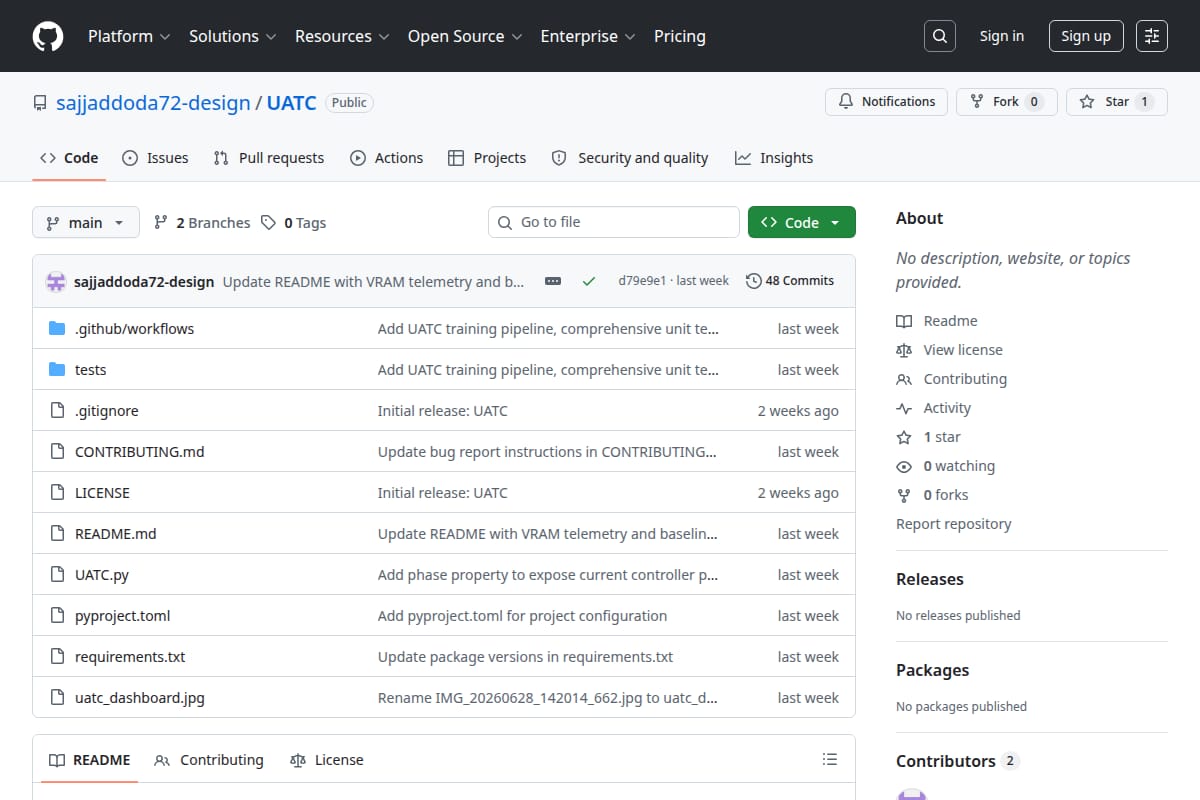Open the main branch selector dropdown
The width and height of the screenshot is (1200, 800).
click(x=85, y=222)
